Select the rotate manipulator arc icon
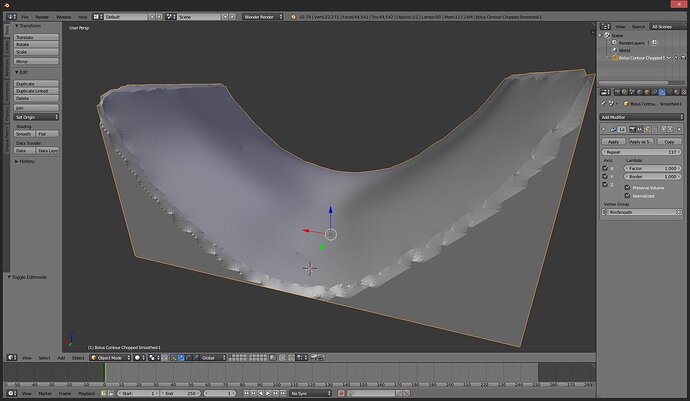This screenshot has width=690, height=401. pos(189,357)
